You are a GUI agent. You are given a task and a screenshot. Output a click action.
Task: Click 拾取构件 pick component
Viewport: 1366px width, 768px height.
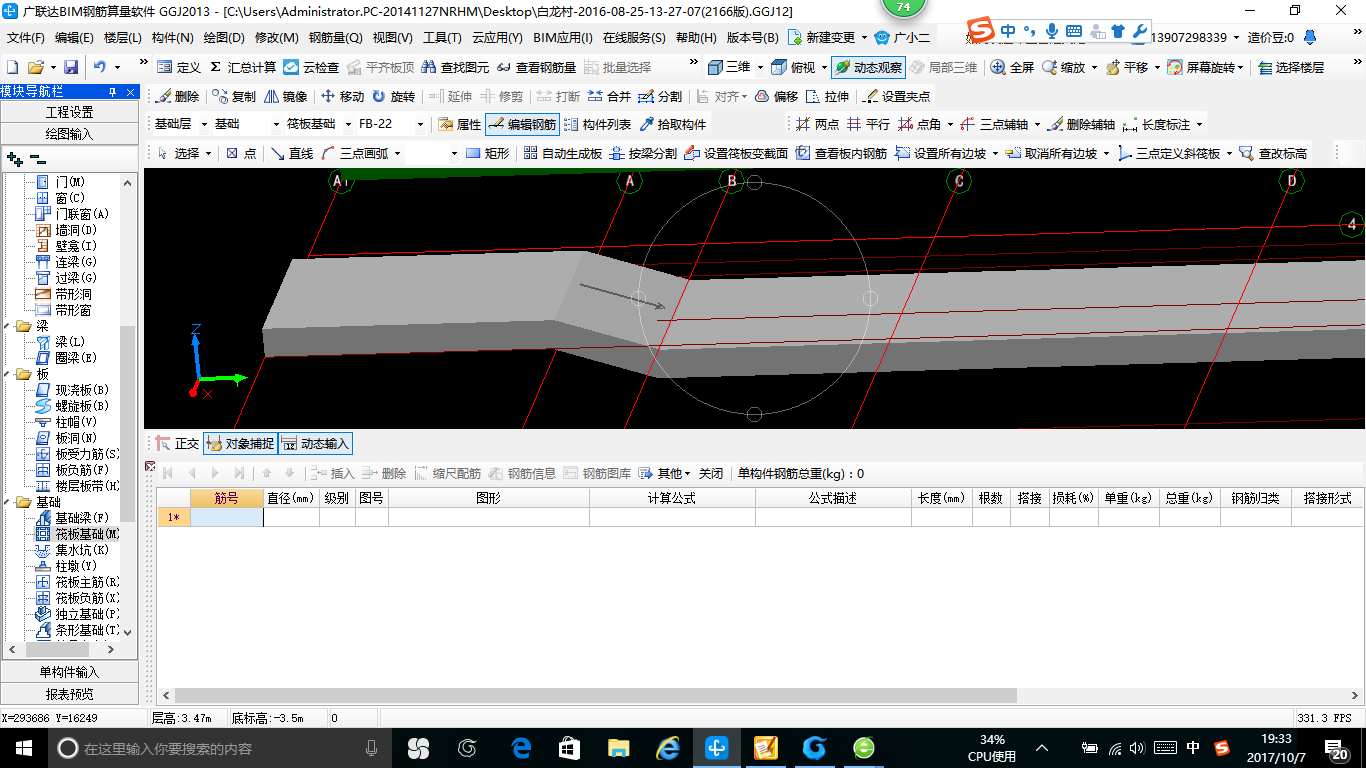673,124
